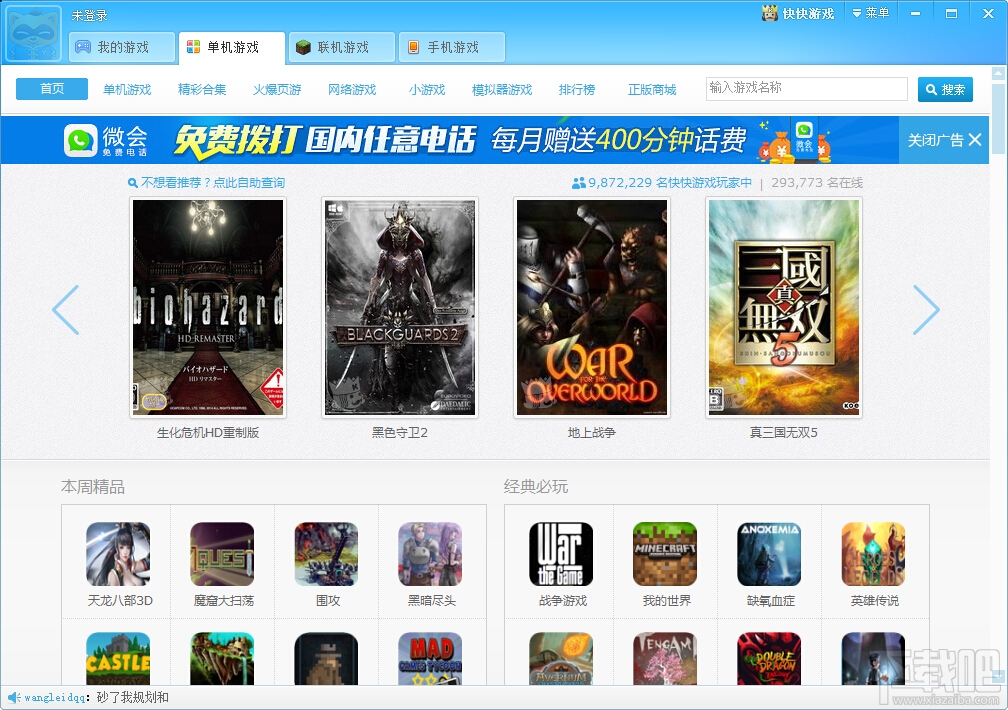Close the ad with 关闭广告
The width and height of the screenshot is (1008, 710).
[x=944, y=140]
